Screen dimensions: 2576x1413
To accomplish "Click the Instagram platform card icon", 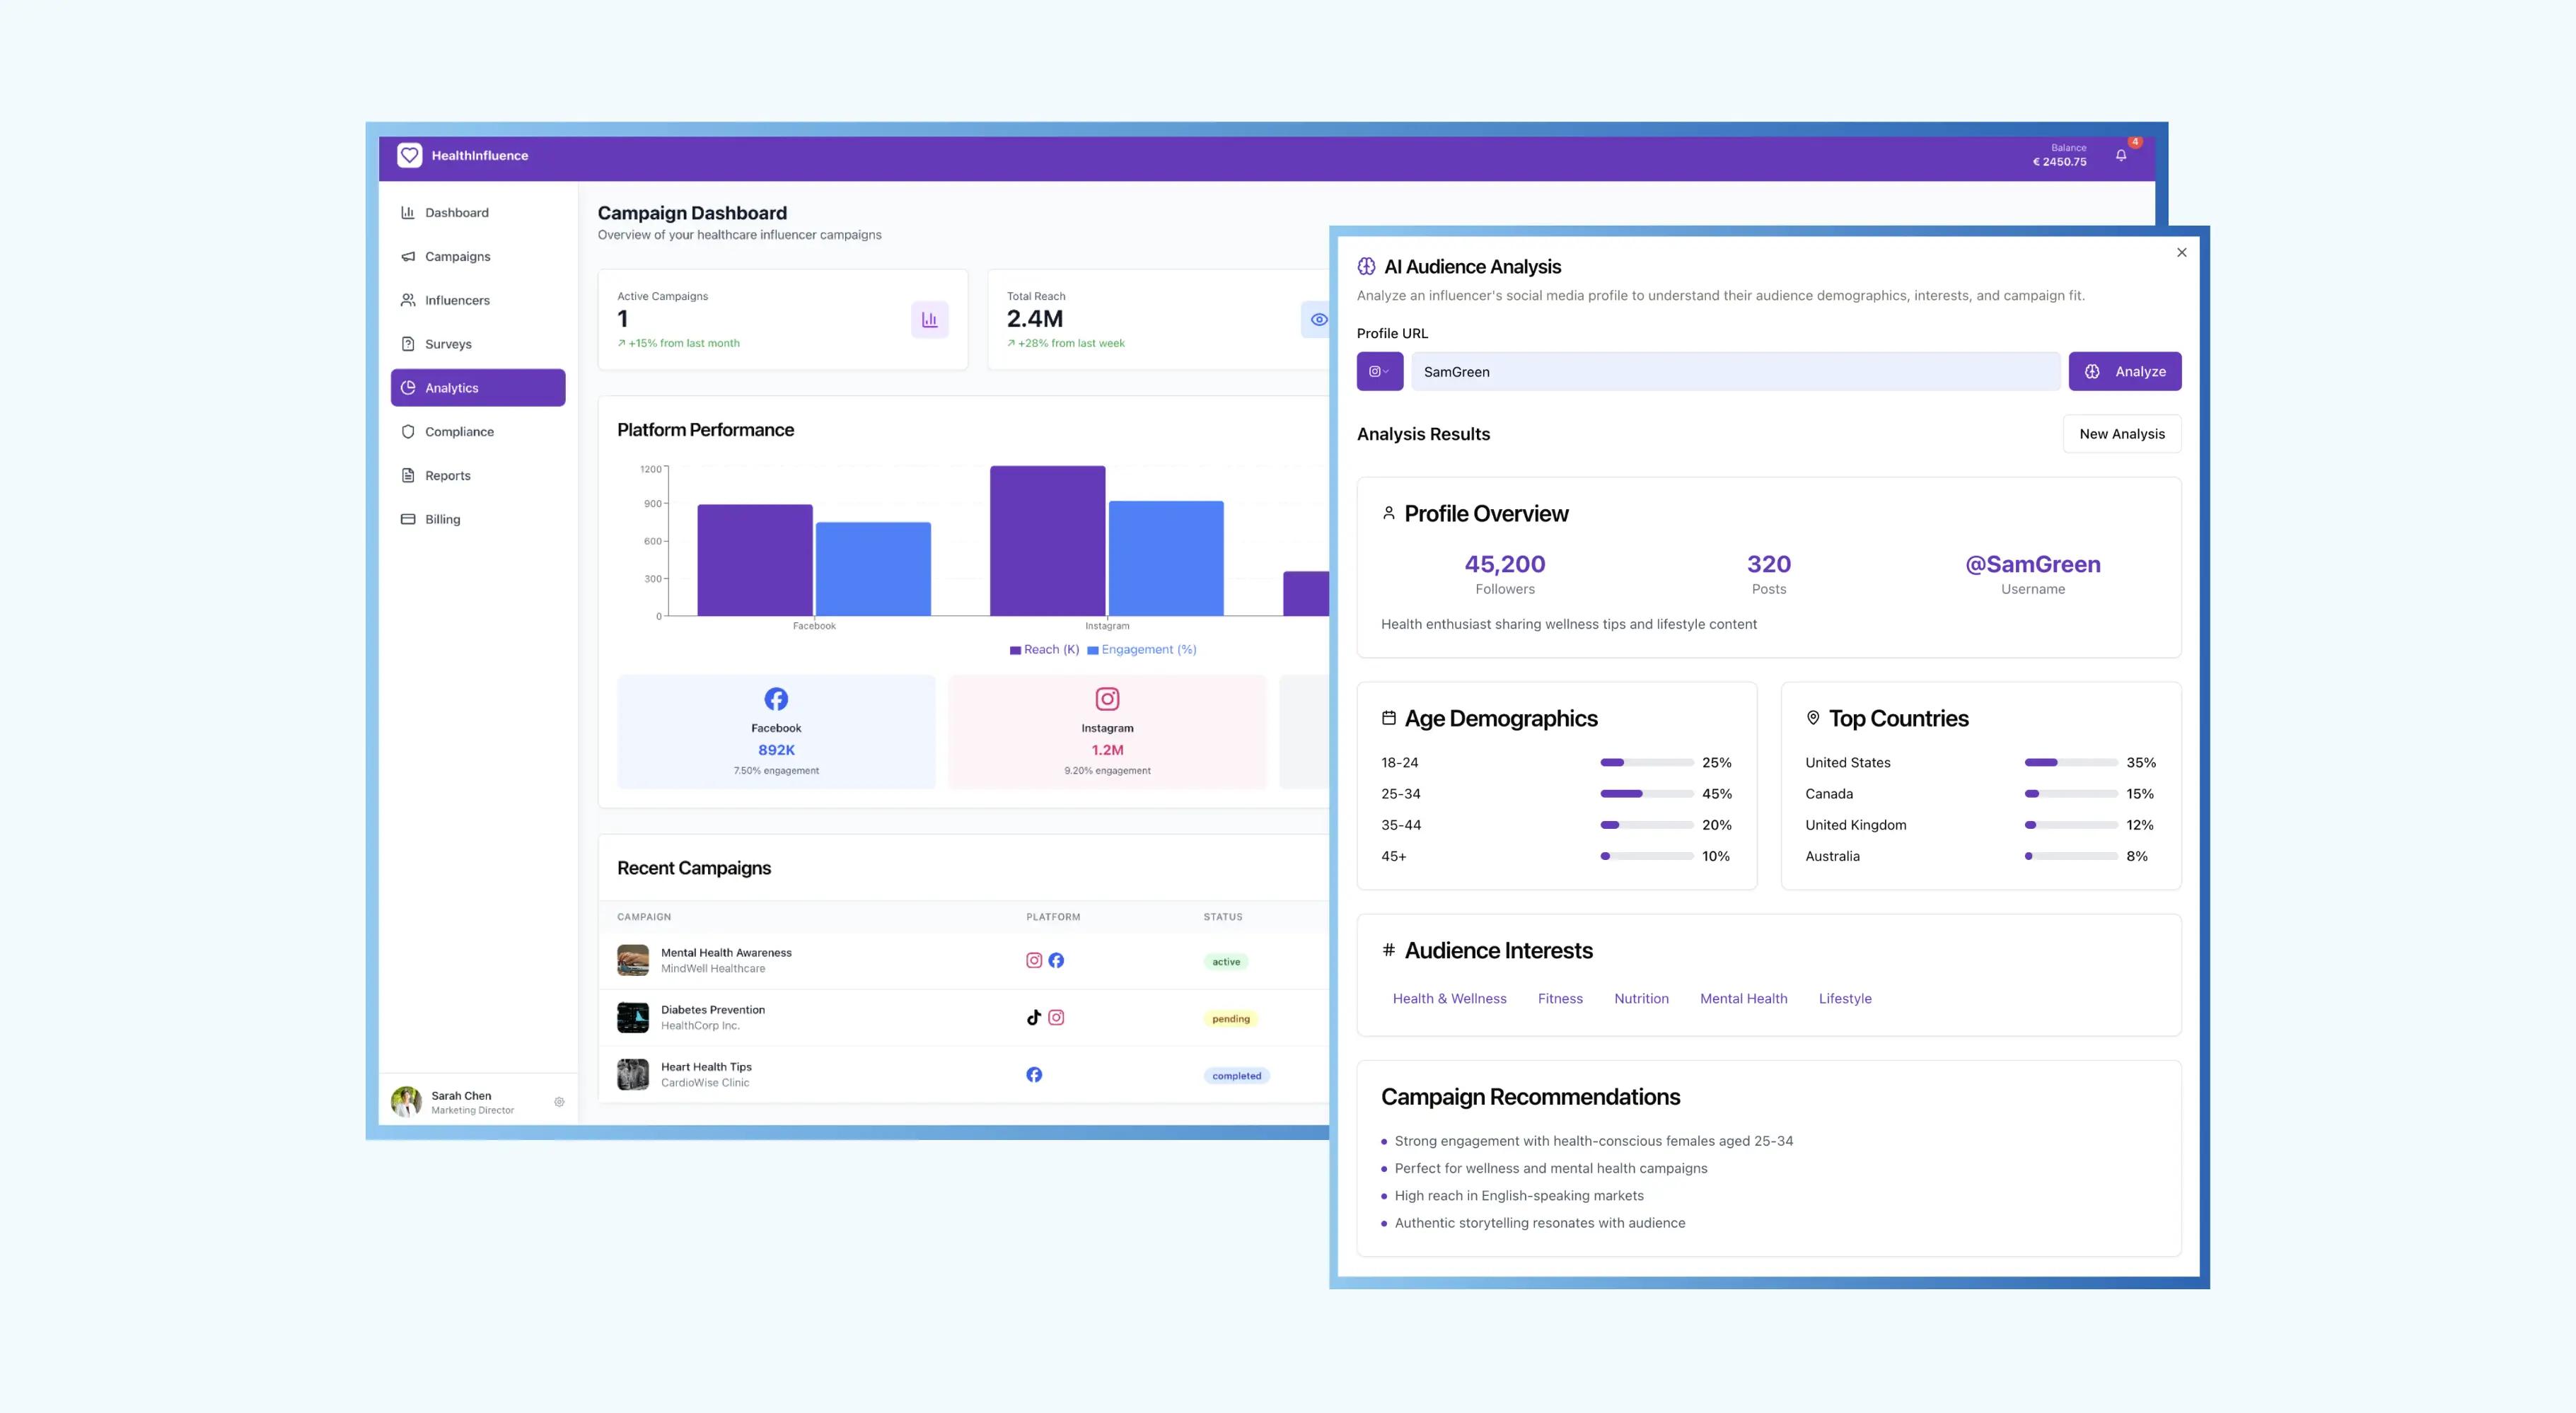I will (x=1107, y=699).
